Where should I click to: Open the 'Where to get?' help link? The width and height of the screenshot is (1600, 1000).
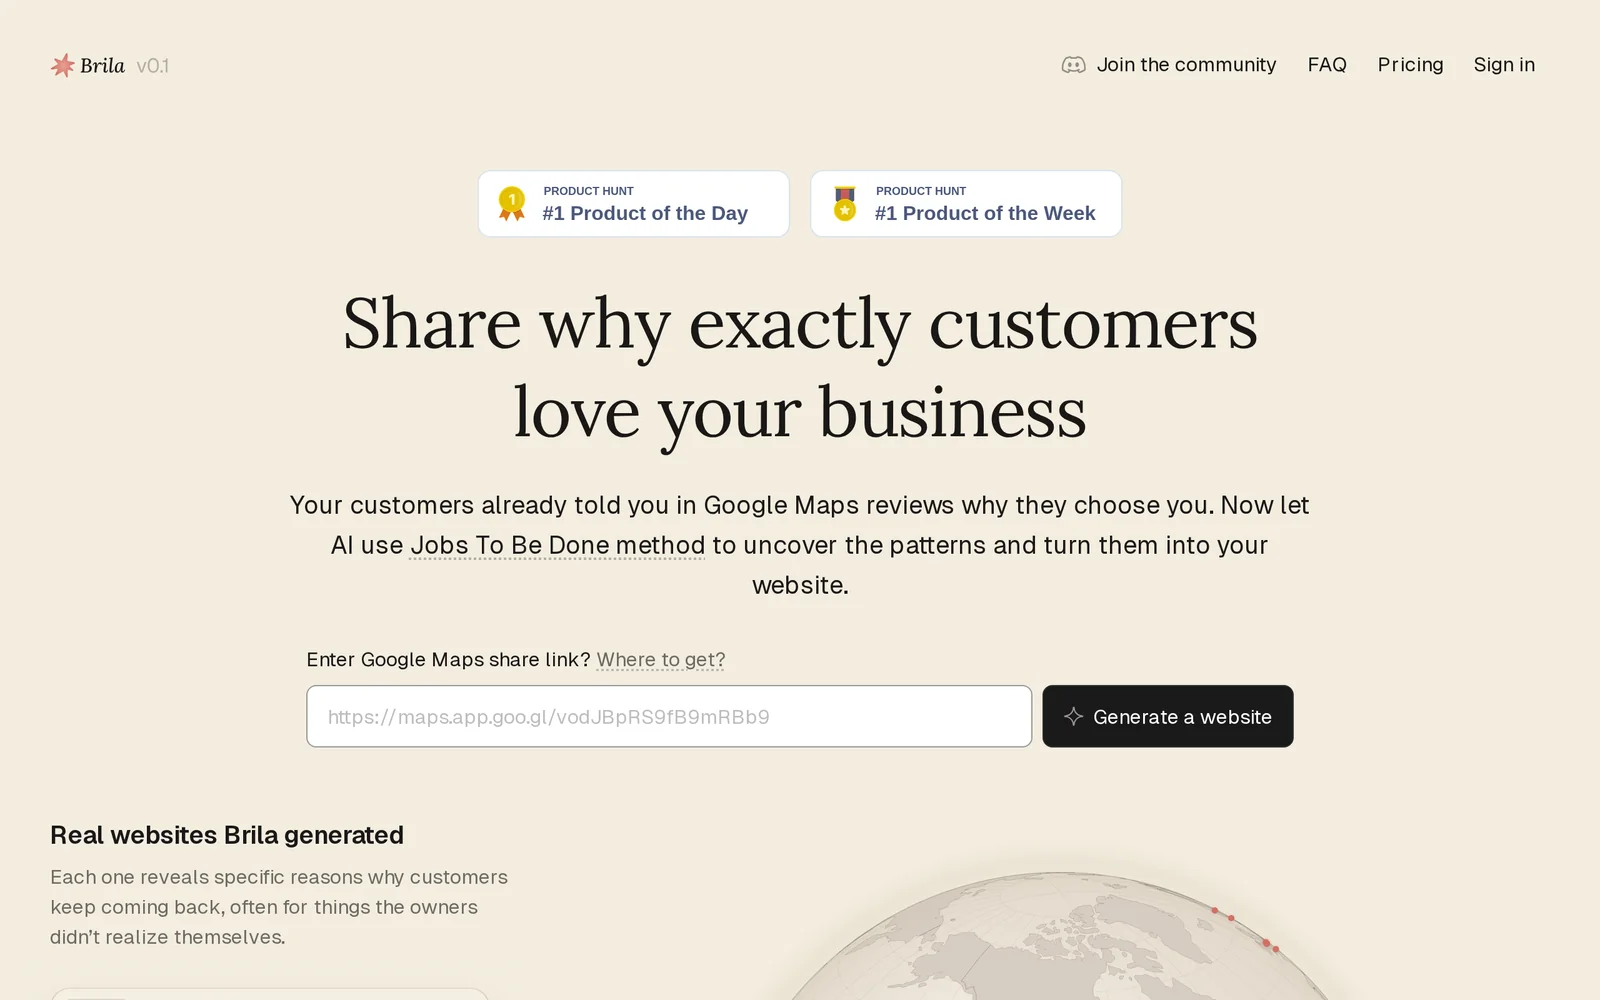coord(661,660)
